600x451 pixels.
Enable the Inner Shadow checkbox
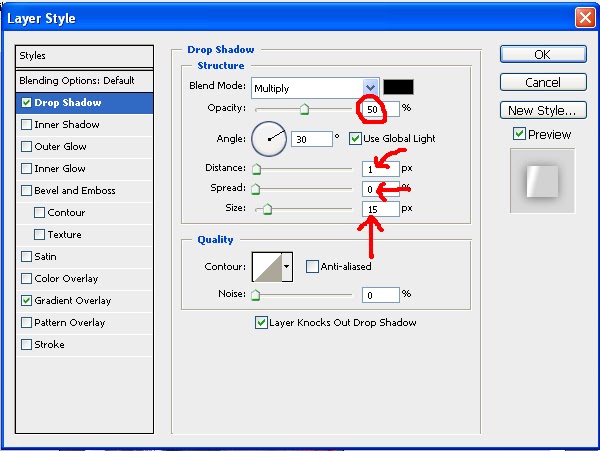pyautogui.click(x=26, y=124)
